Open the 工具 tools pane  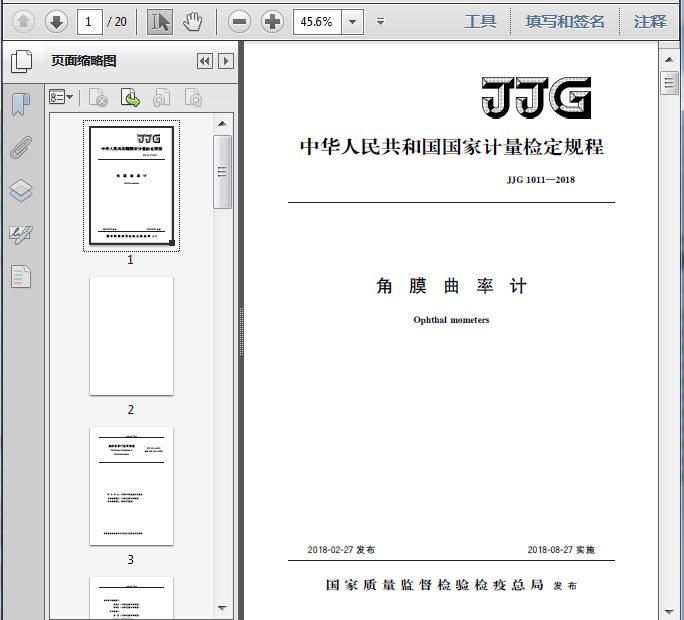tap(480, 21)
